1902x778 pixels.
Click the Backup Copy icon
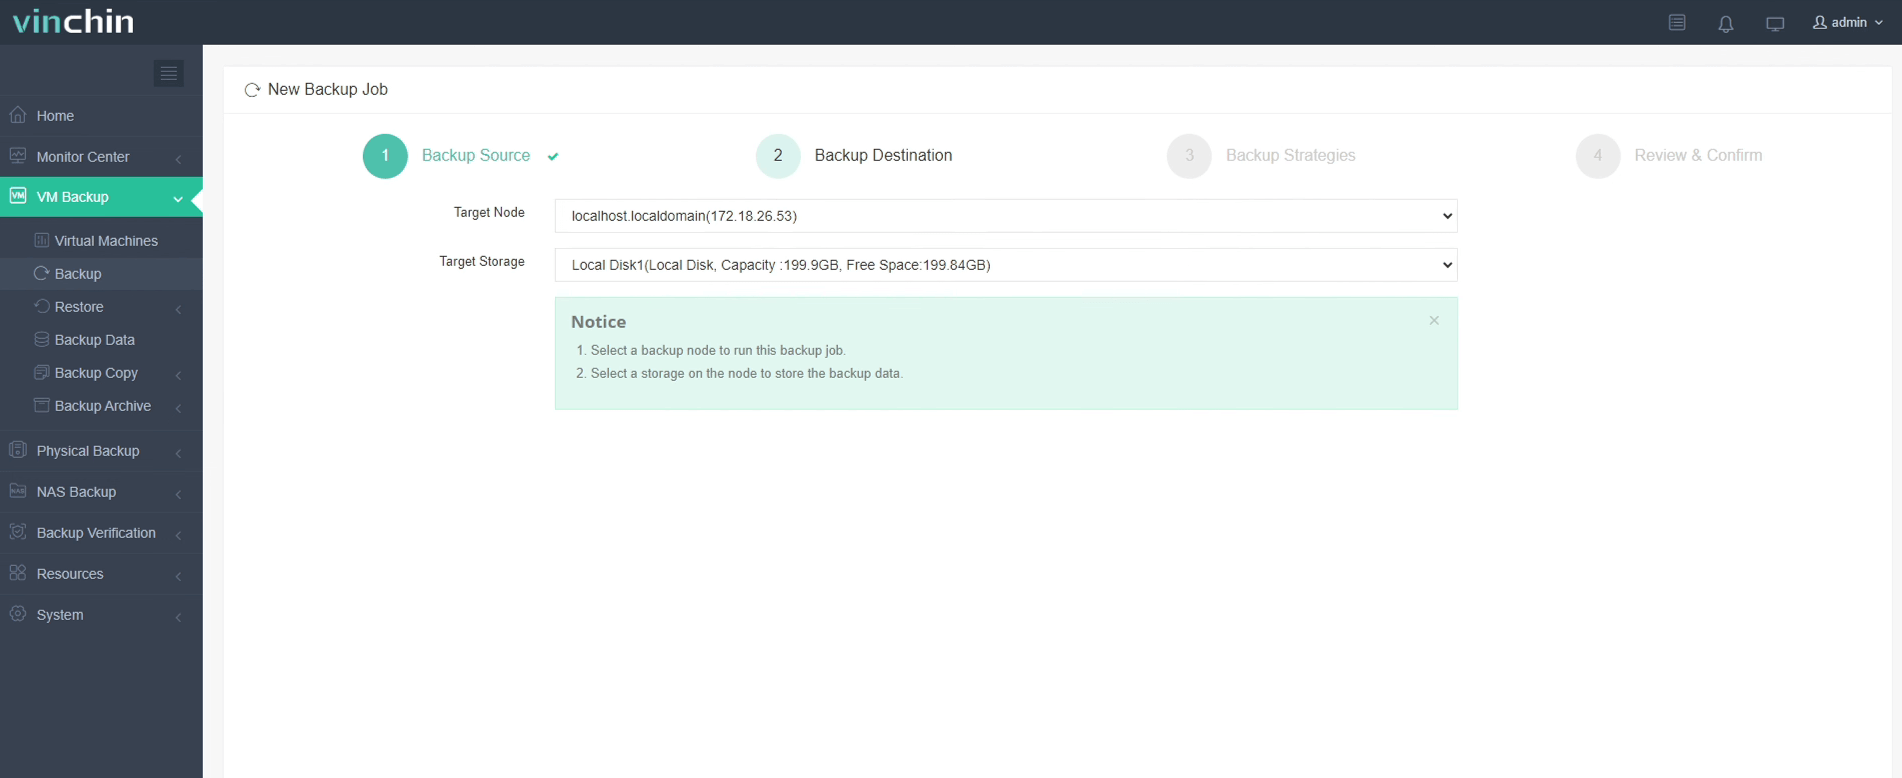(41, 372)
